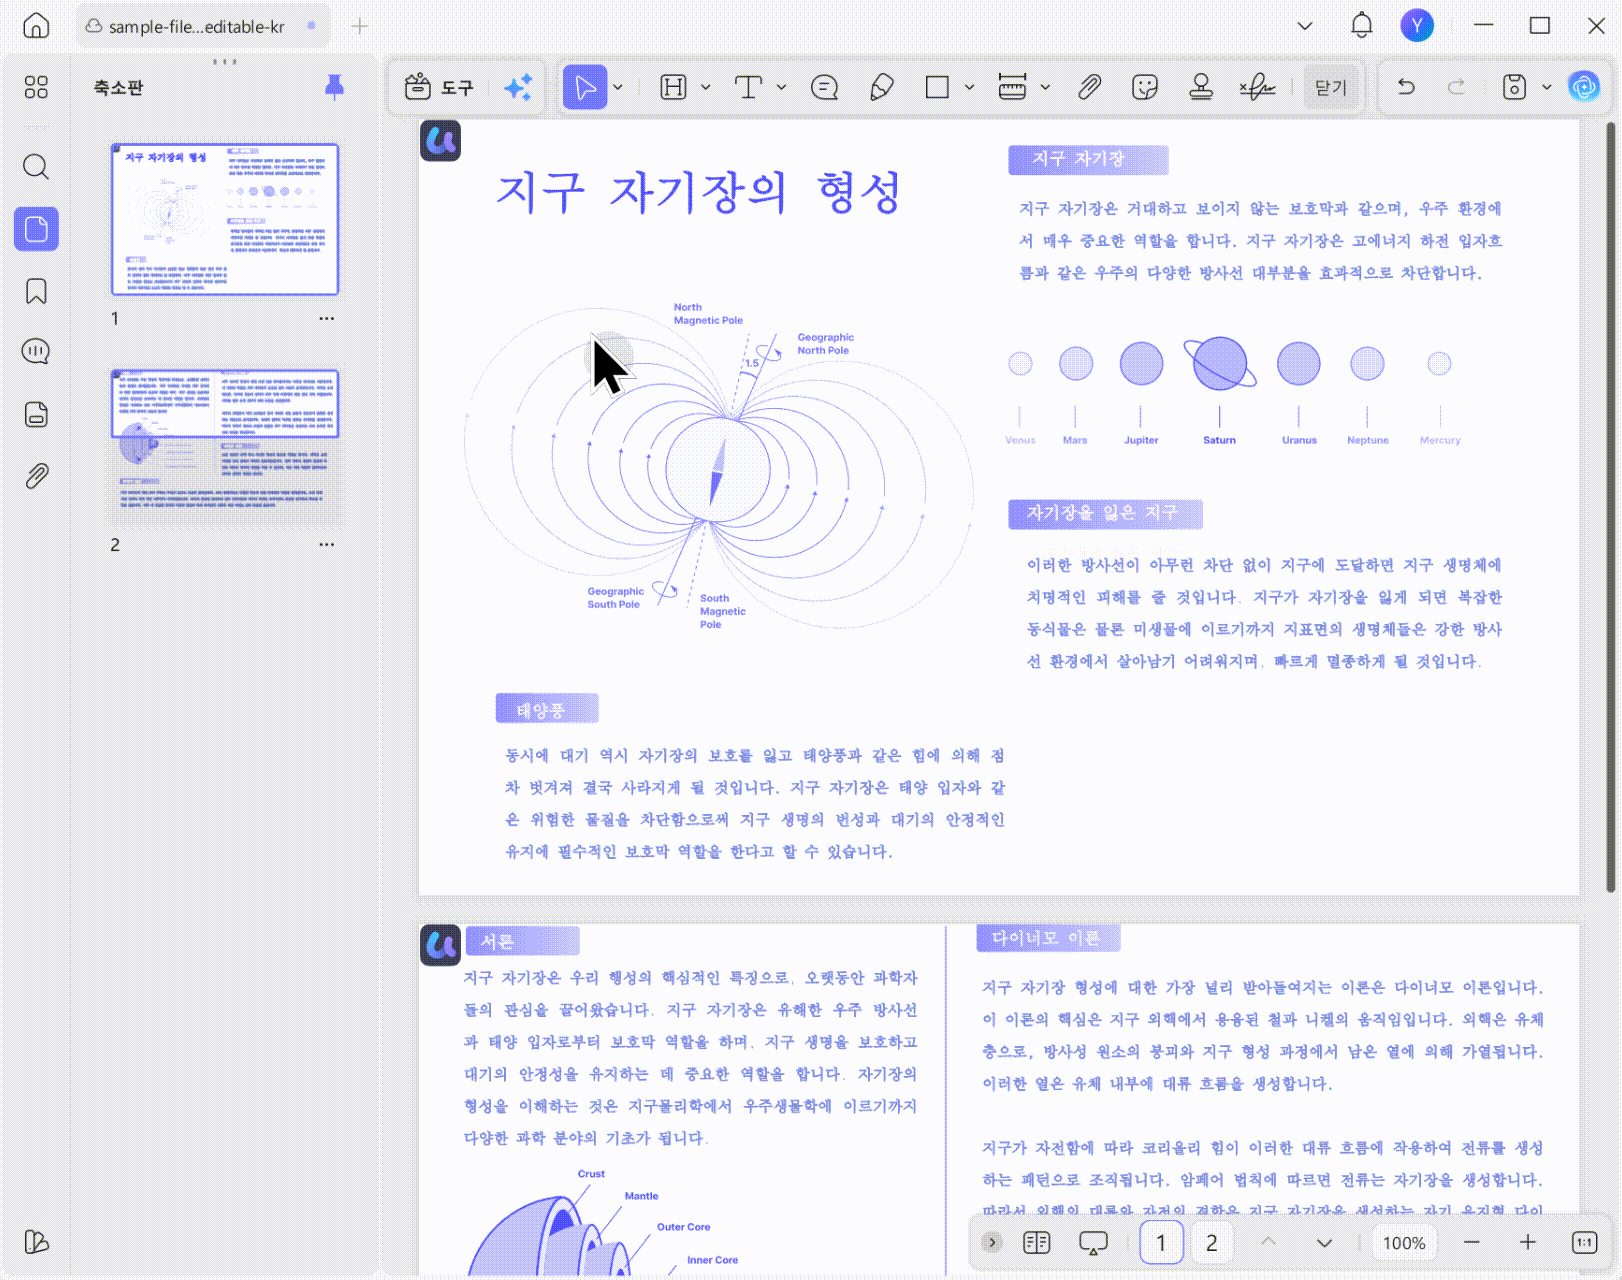Image resolution: width=1622 pixels, height=1280 pixels.
Task: Open the Home icon
Action: coord(36,26)
